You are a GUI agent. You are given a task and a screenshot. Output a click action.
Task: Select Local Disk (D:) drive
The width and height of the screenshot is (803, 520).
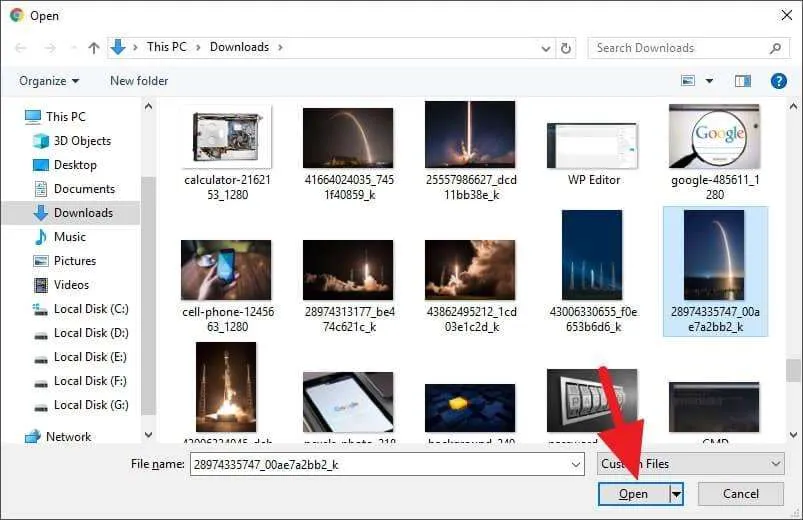80,333
